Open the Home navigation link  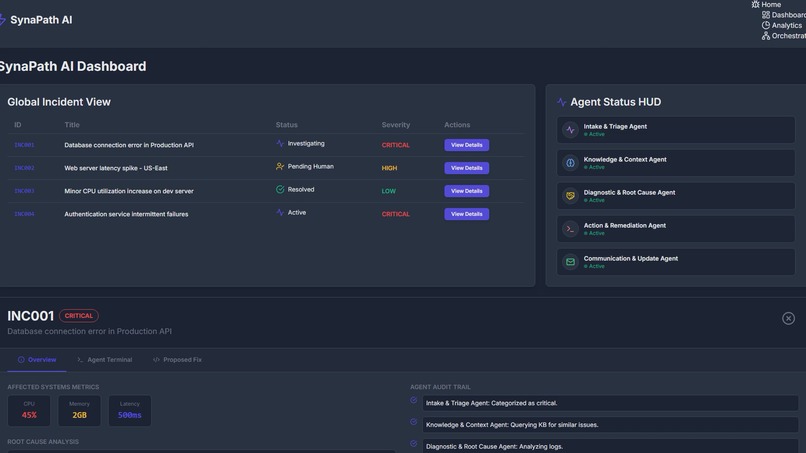click(766, 5)
